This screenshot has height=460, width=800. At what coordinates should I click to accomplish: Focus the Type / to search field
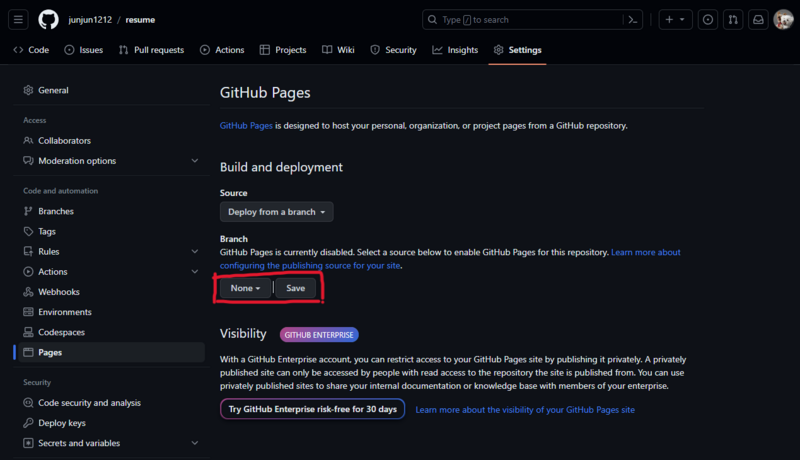(x=532, y=20)
